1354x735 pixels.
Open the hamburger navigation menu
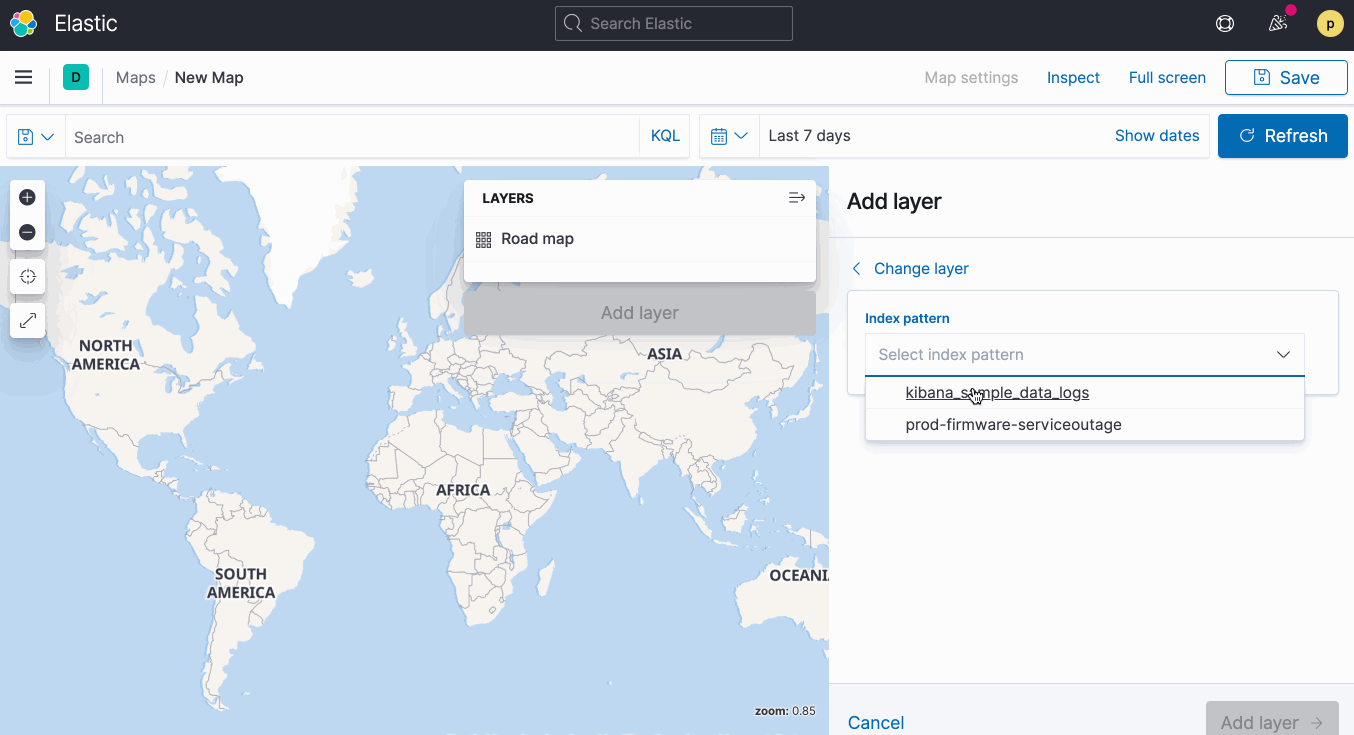[x=24, y=77]
